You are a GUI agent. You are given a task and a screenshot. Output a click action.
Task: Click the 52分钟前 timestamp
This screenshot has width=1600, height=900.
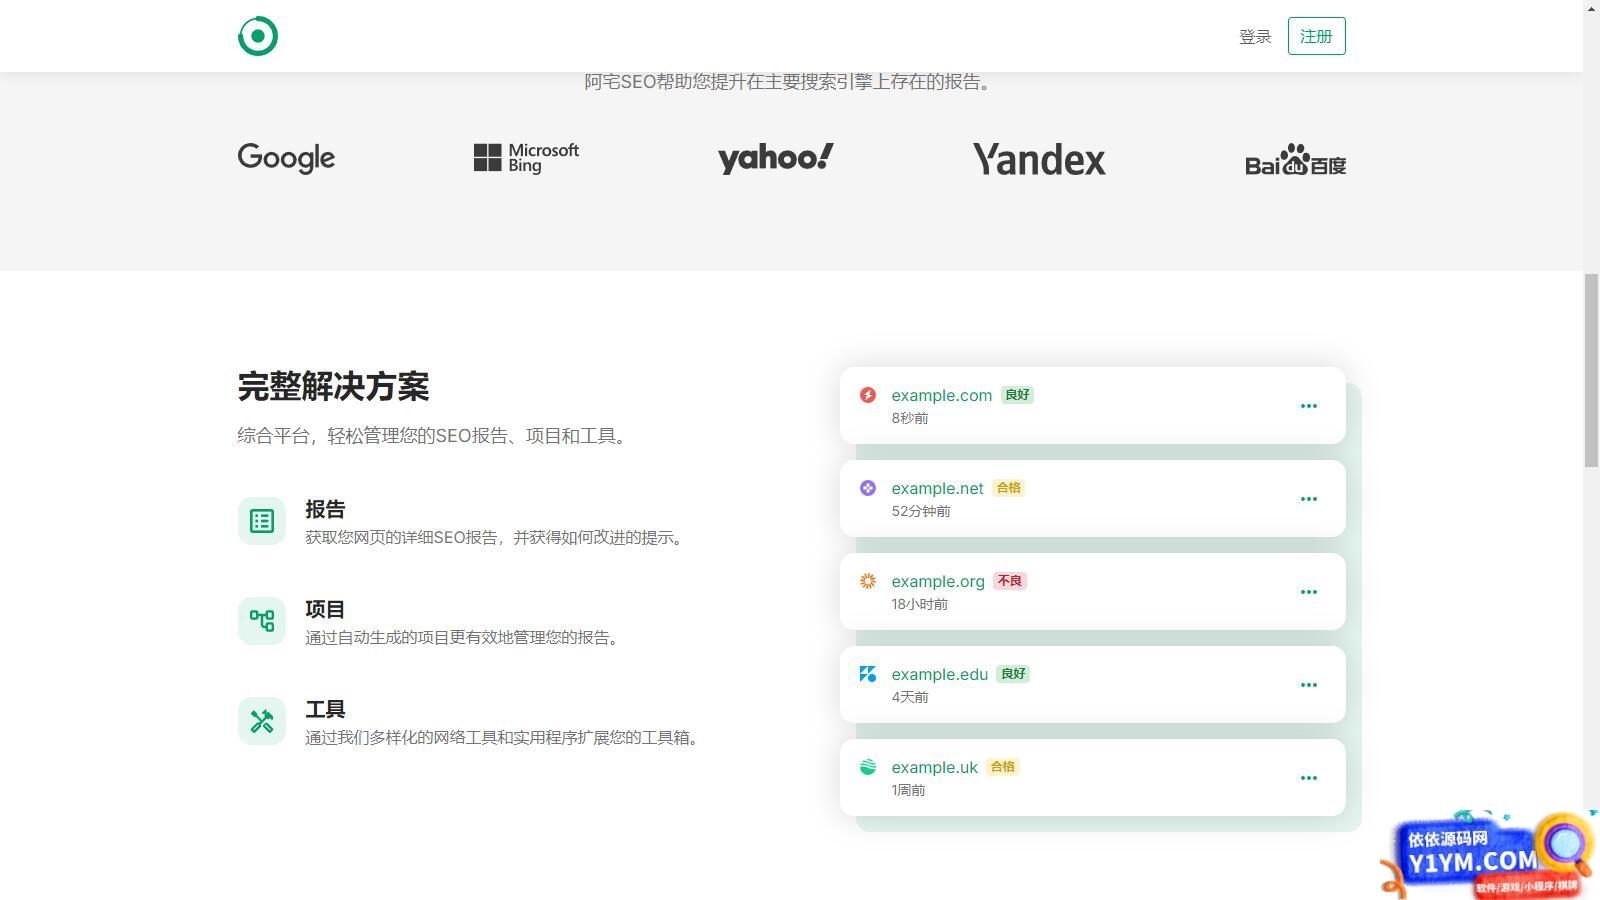pyautogui.click(x=921, y=511)
